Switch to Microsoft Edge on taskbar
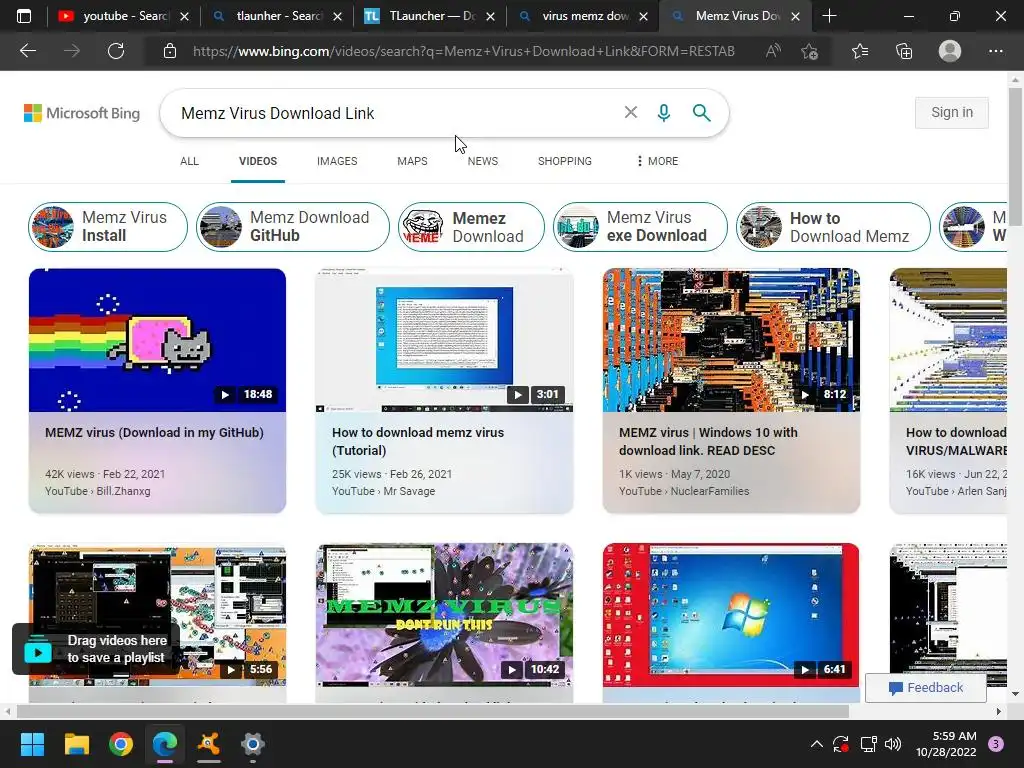1024x768 pixels. pos(165,744)
